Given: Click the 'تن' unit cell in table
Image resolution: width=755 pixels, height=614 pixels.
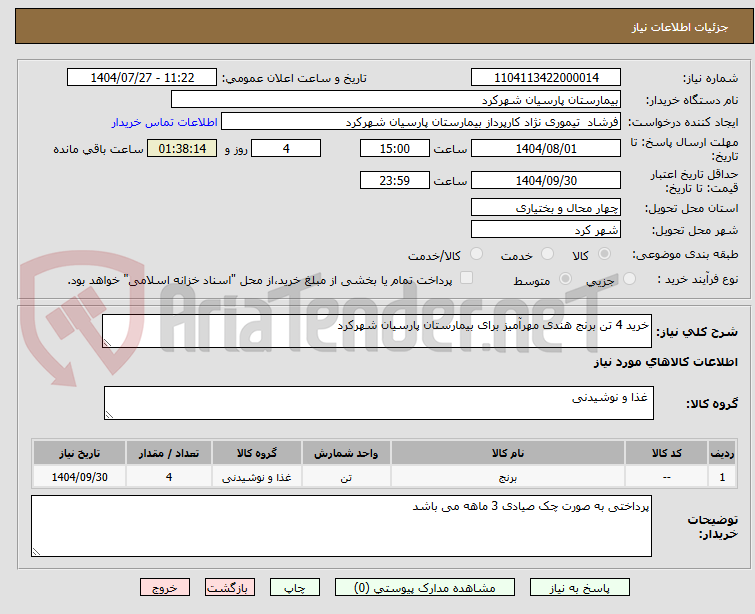Looking at the screenshot, I should pyautogui.click(x=346, y=477).
